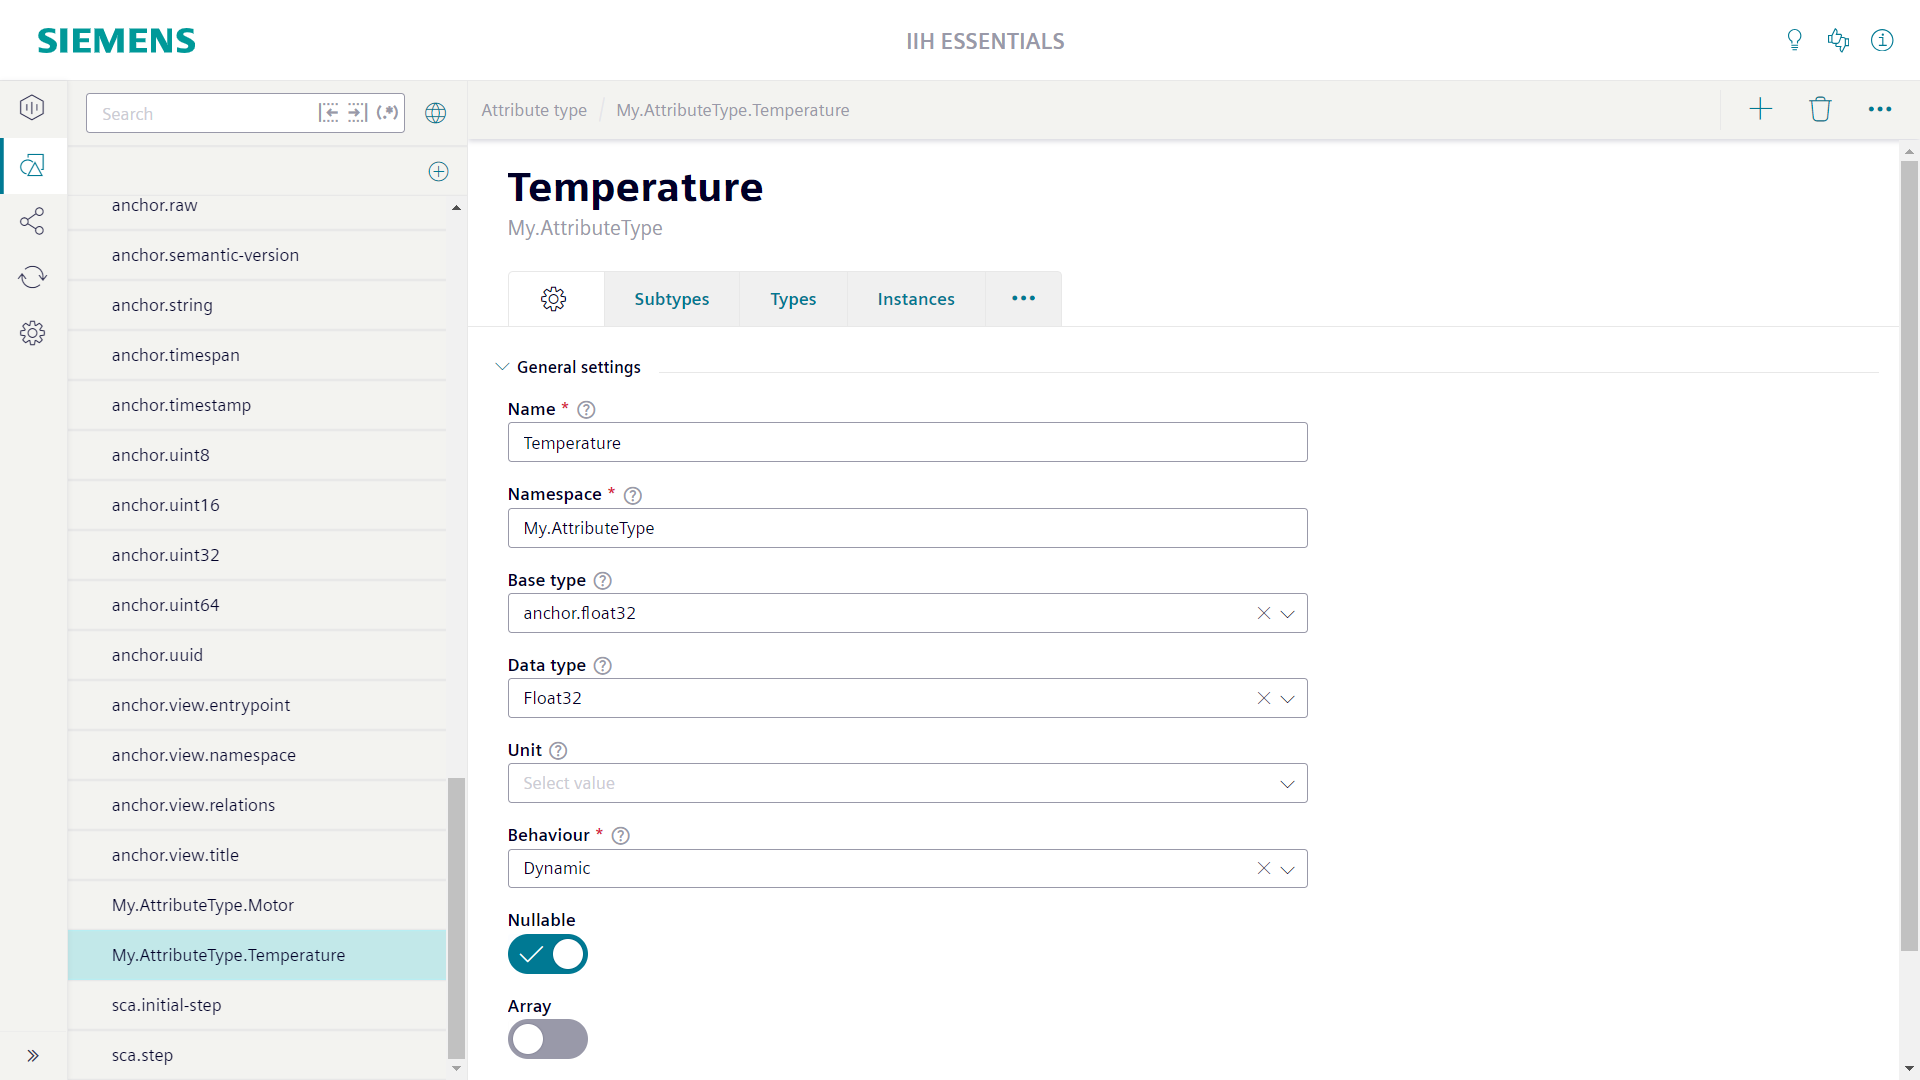1920x1080 pixels.
Task: Clear the Base type value
Action: coord(1264,613)
